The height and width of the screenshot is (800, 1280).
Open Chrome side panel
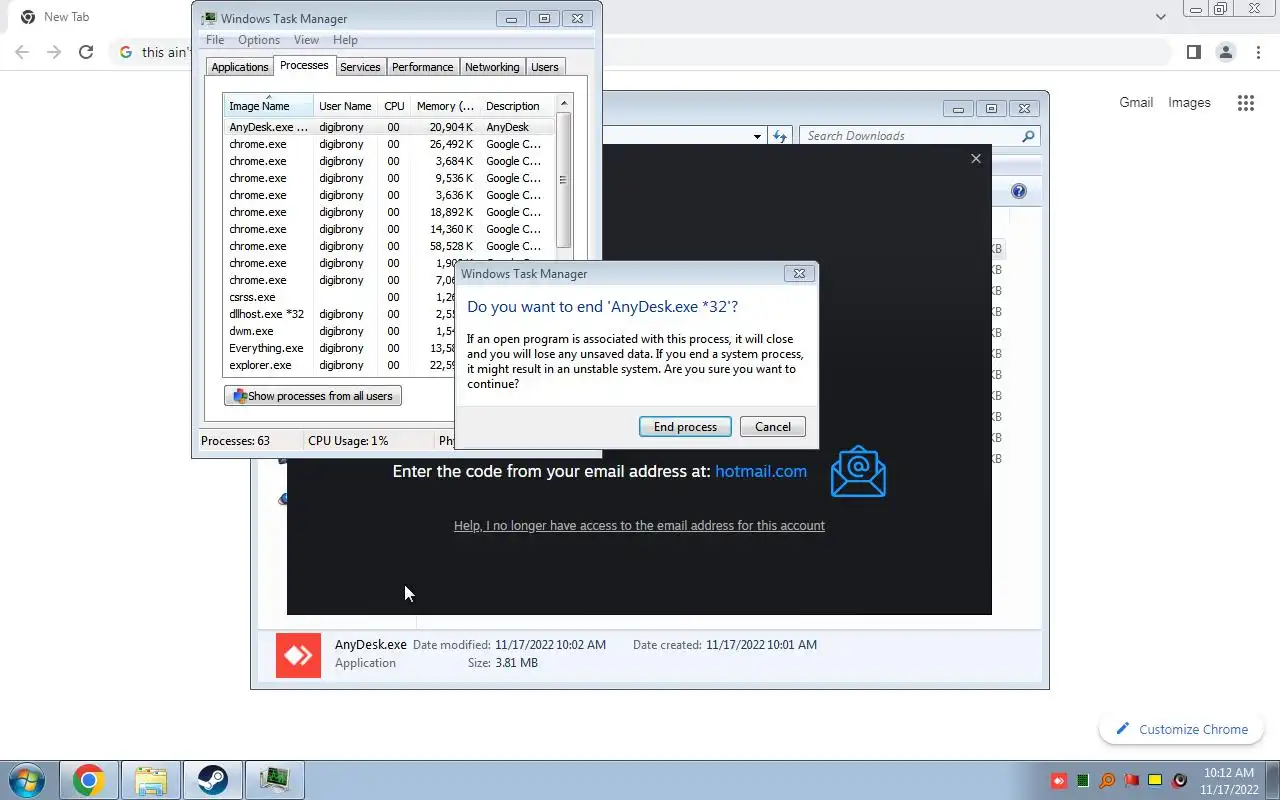click(1193, 52)
